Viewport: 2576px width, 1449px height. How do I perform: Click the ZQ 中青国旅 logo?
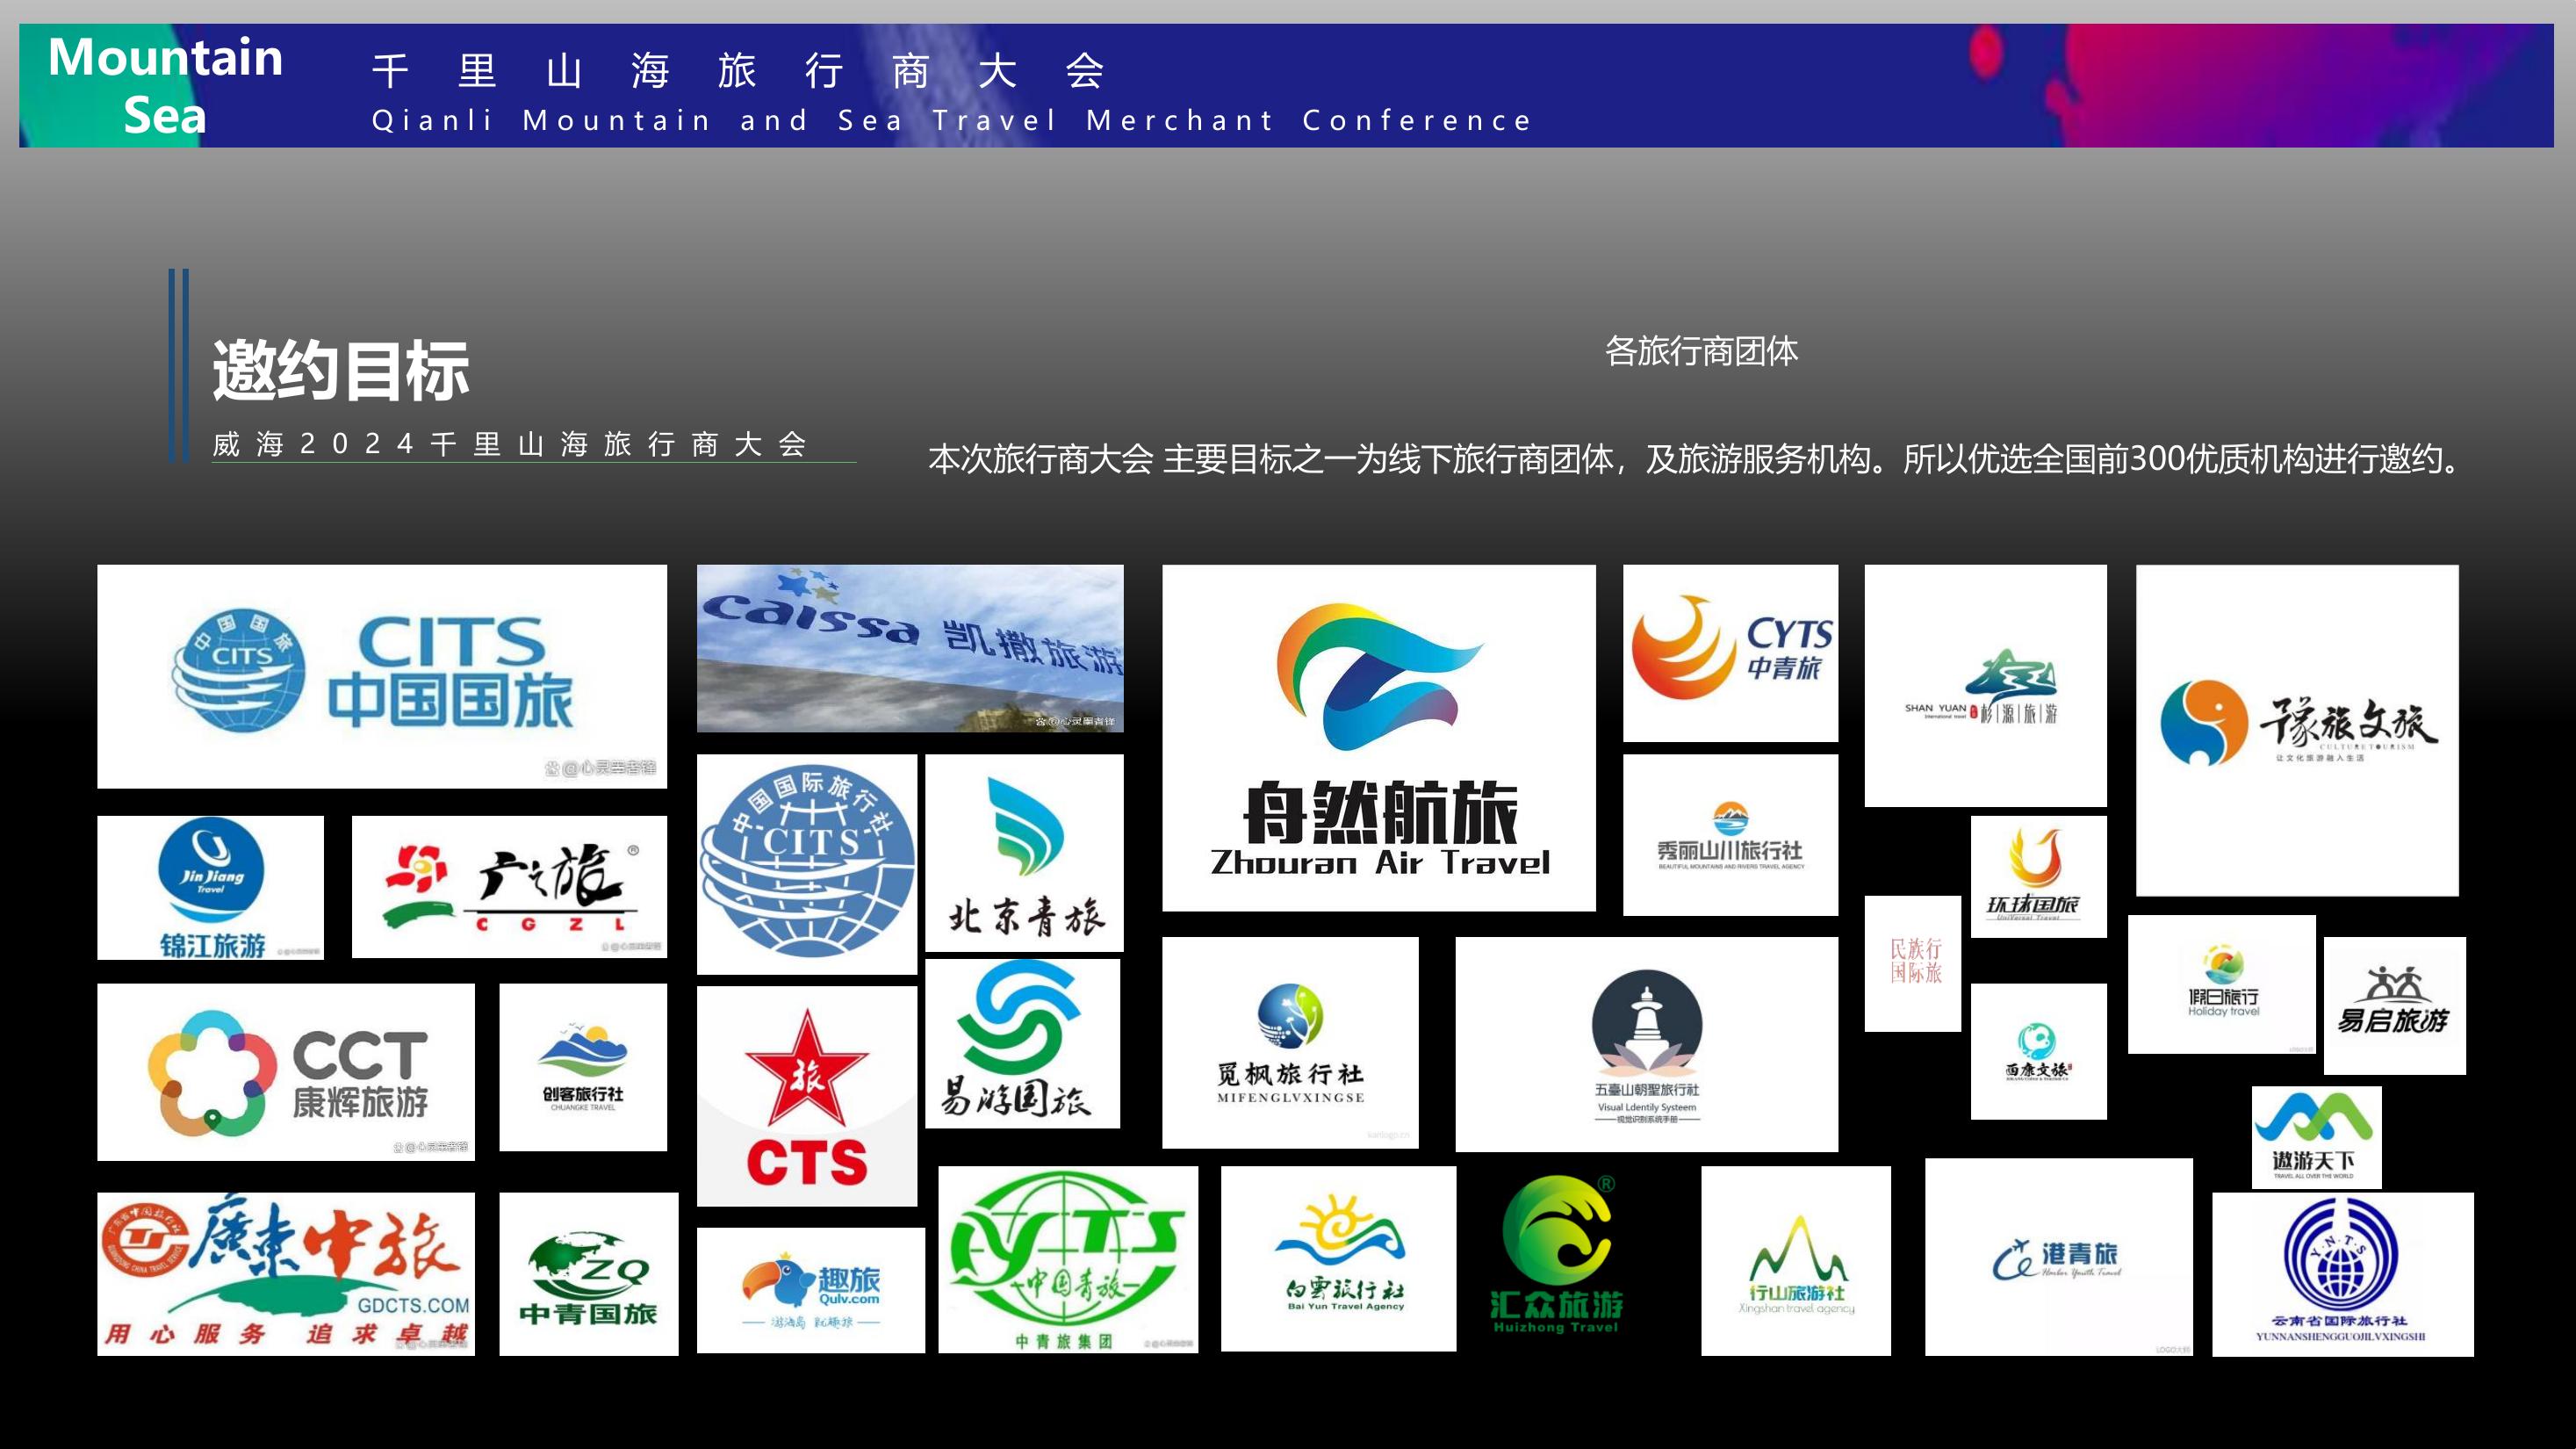(x=589, y=1274)
